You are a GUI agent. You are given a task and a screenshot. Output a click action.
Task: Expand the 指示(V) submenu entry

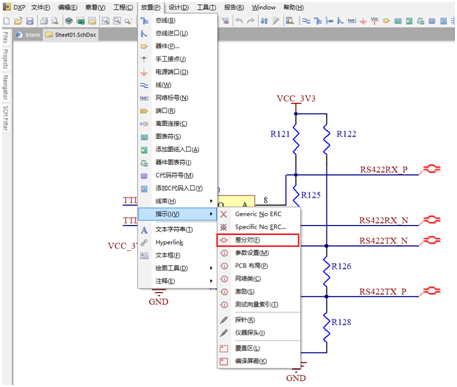(x=177, y=214)
